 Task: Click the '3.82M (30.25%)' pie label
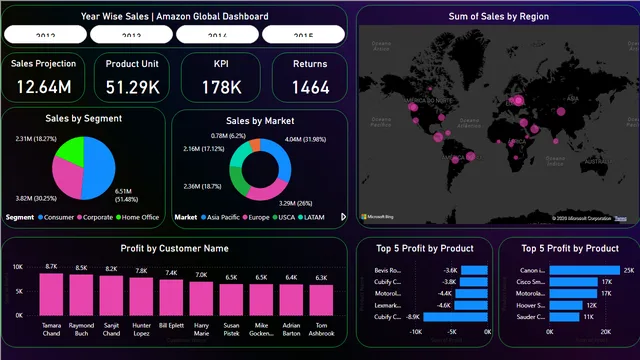coord(36,198)
